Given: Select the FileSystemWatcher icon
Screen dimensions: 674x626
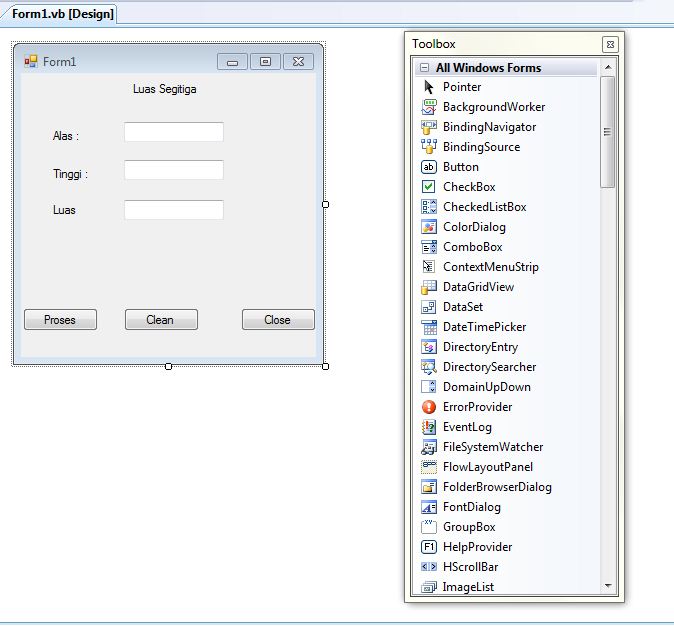Looking at the screenshot, I should point(429,447).
